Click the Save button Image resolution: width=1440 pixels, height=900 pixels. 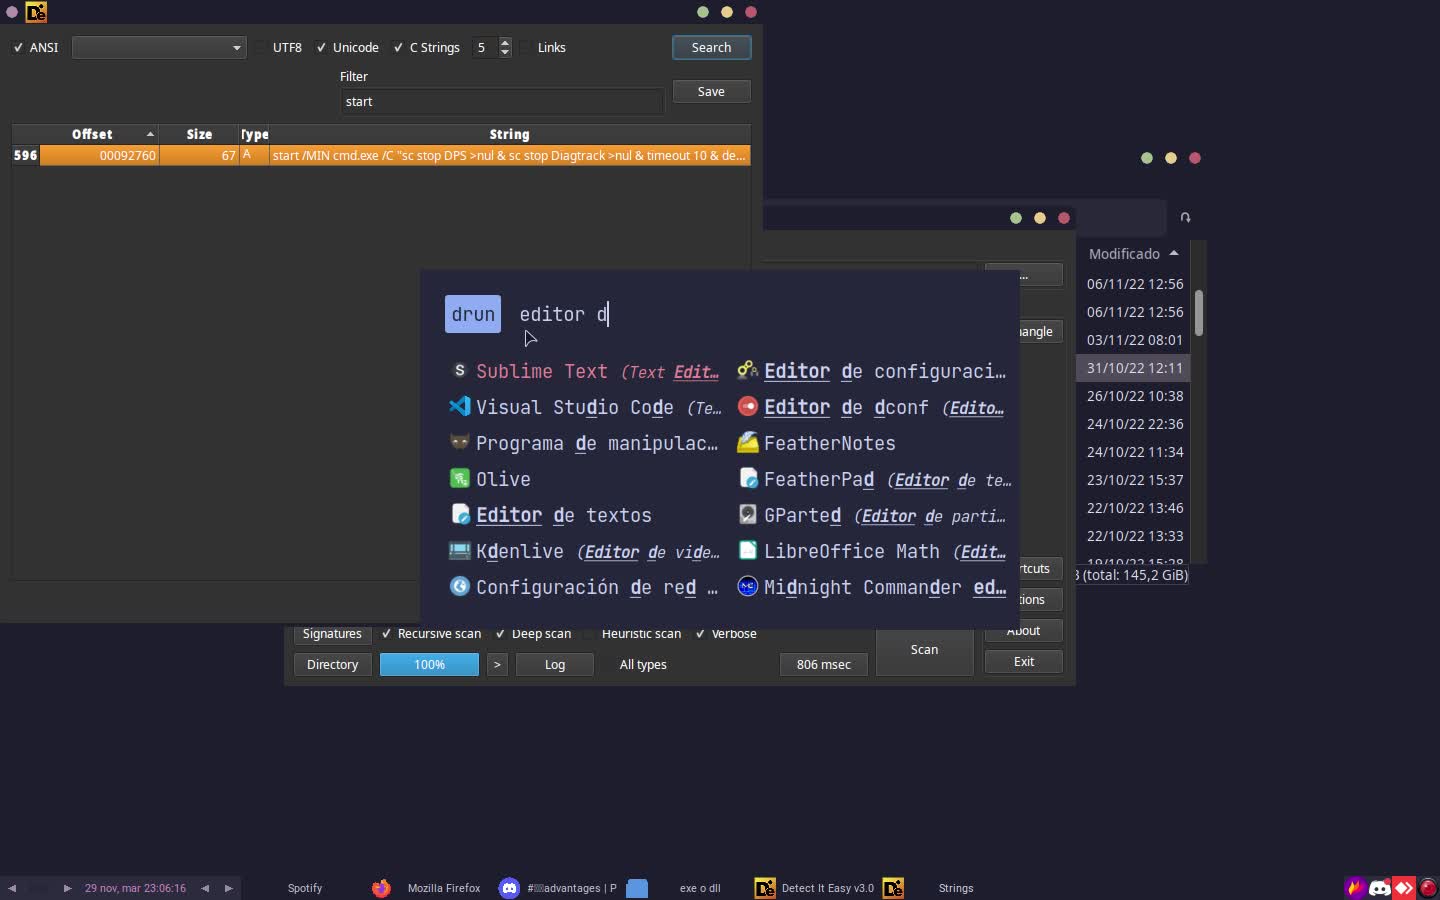(x=711, y=92)
